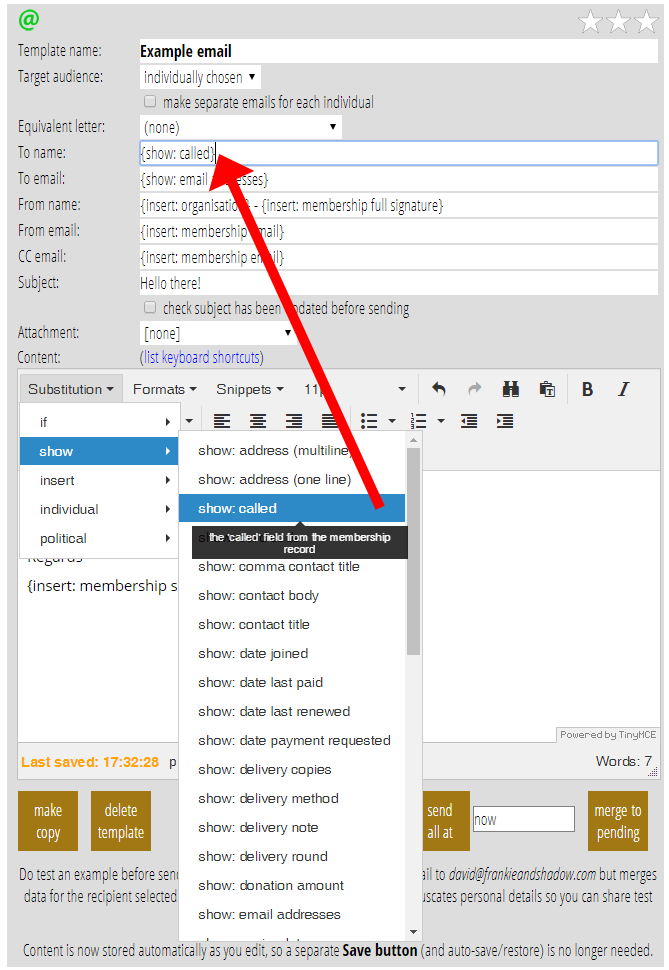The image size is (669, 970).
Task: Decrease the paragraph indent
Action: (x=469, y=421)
